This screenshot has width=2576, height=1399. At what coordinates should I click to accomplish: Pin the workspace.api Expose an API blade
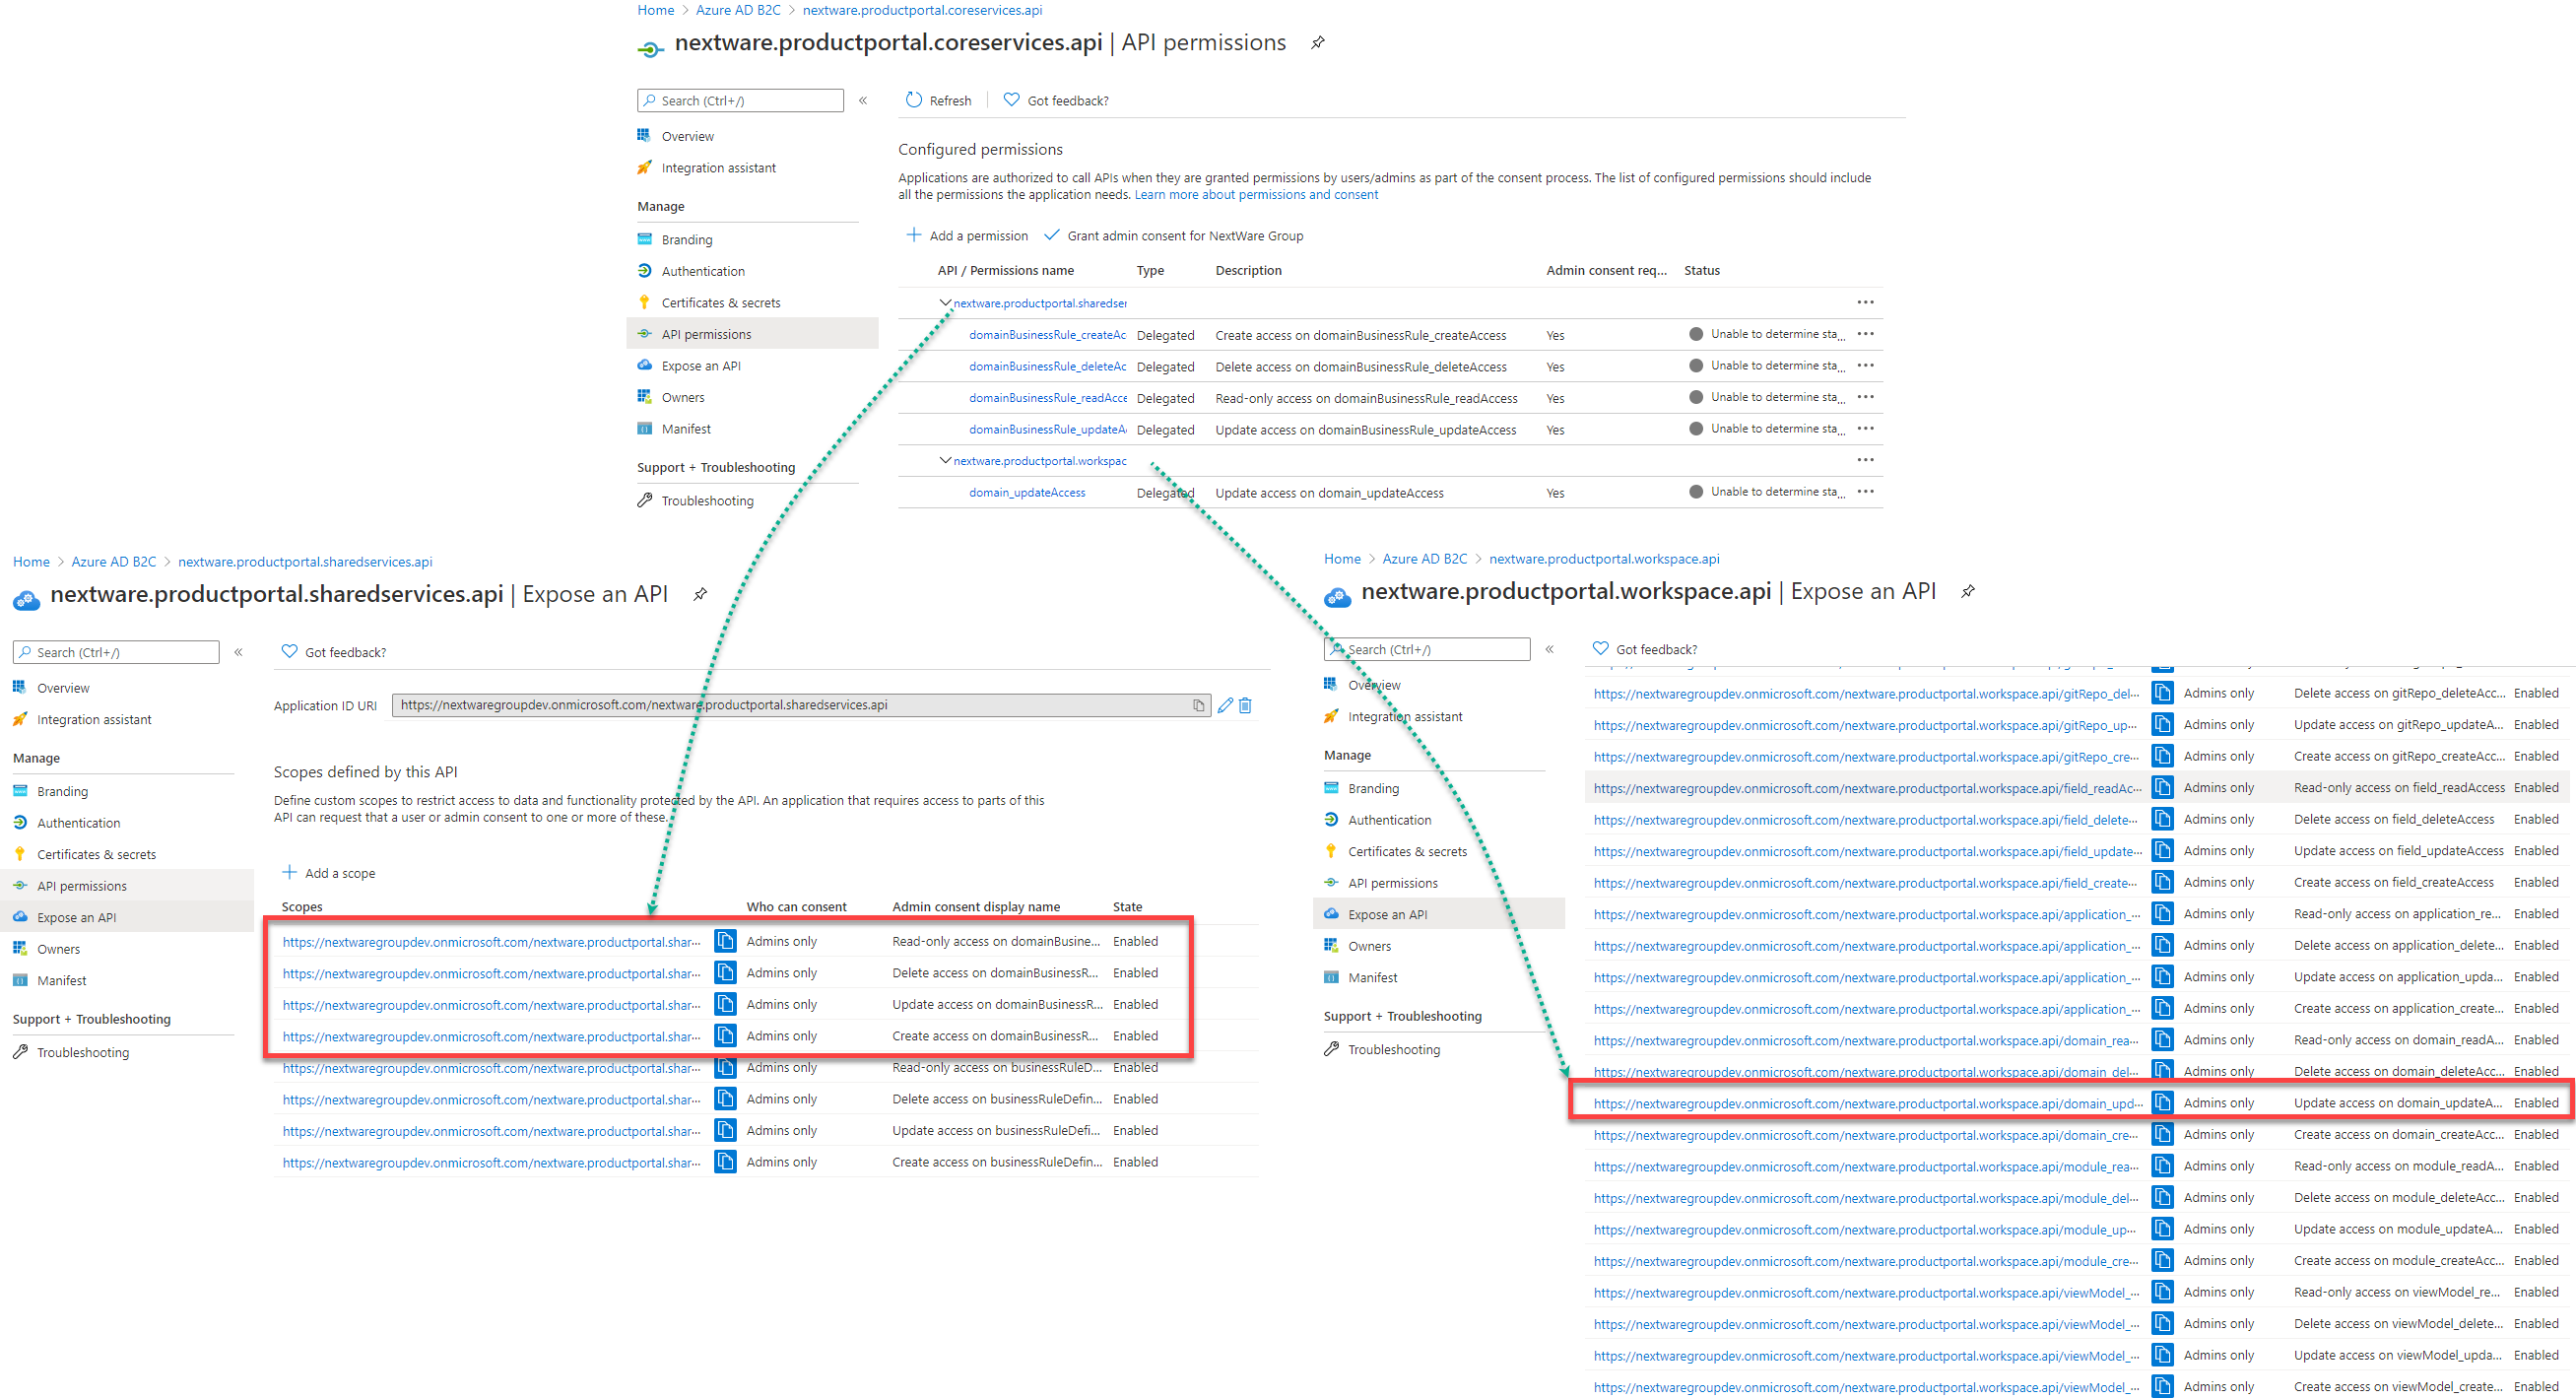pyautogui.click(x=1968, y=592)
